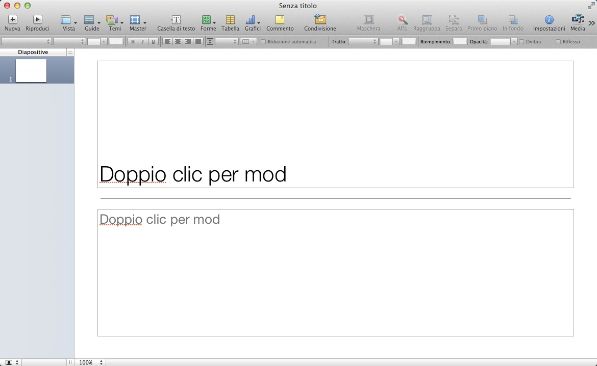This screenshot has width=597, height=366.
Task: Click the Maschera mask tool
Action: pos(368,22)
